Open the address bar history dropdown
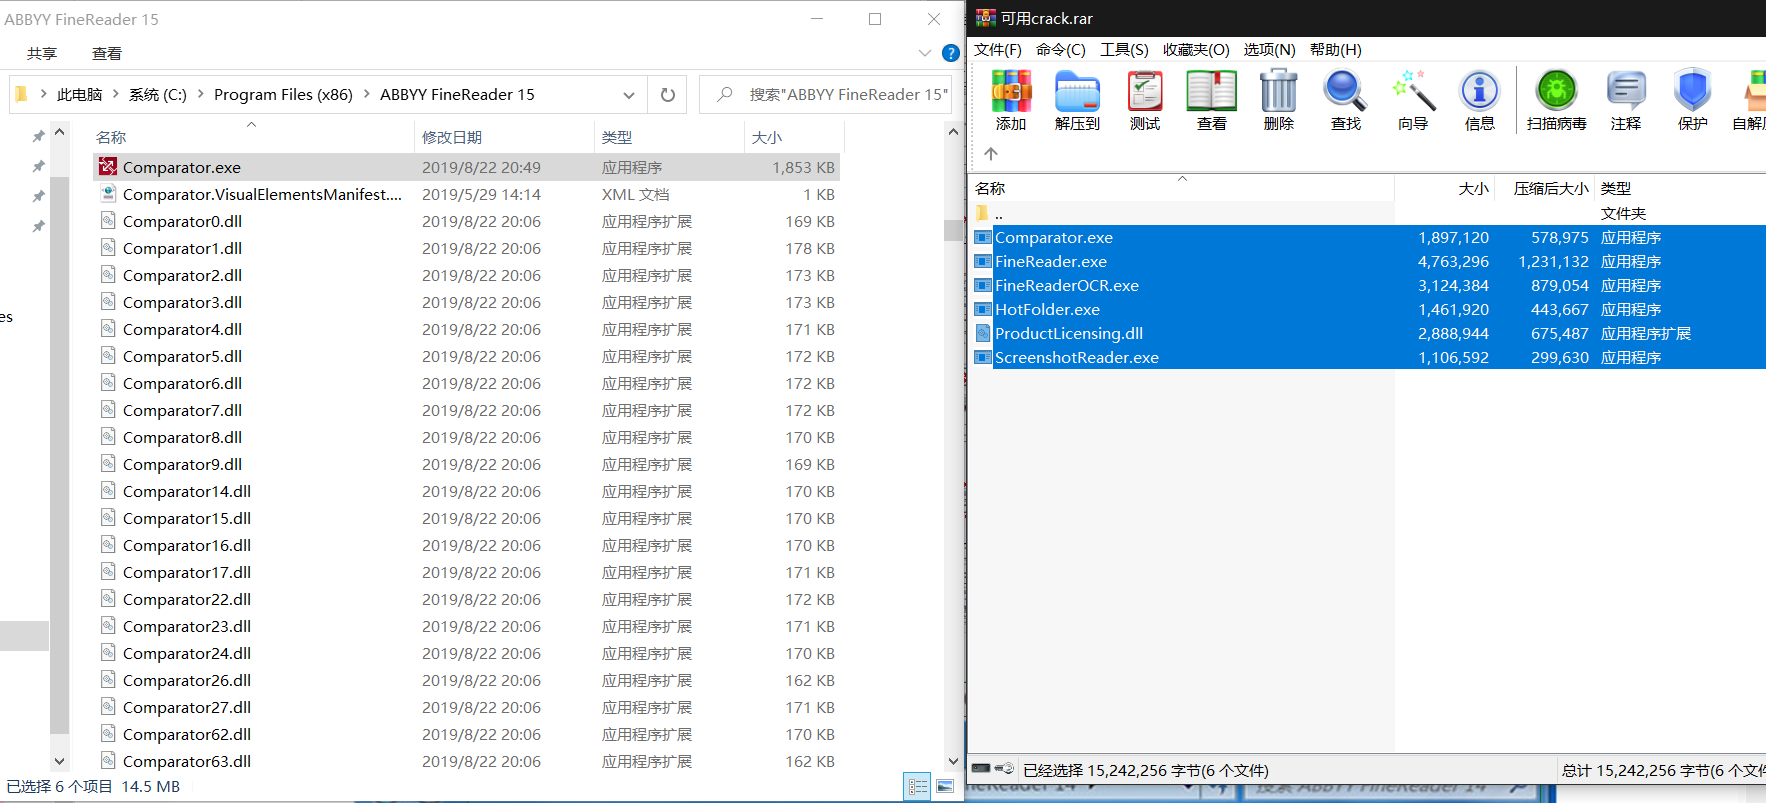 pos(629,95)
